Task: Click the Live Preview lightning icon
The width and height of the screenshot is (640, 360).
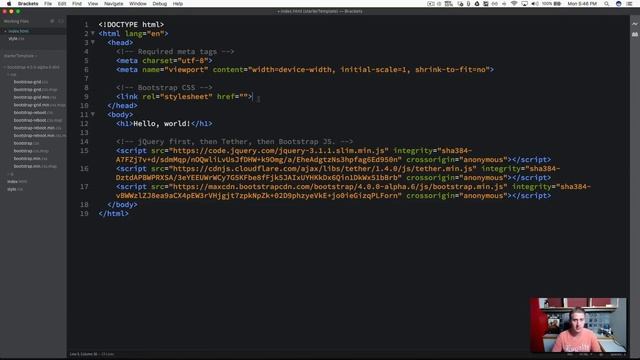Action: [635, 24]
